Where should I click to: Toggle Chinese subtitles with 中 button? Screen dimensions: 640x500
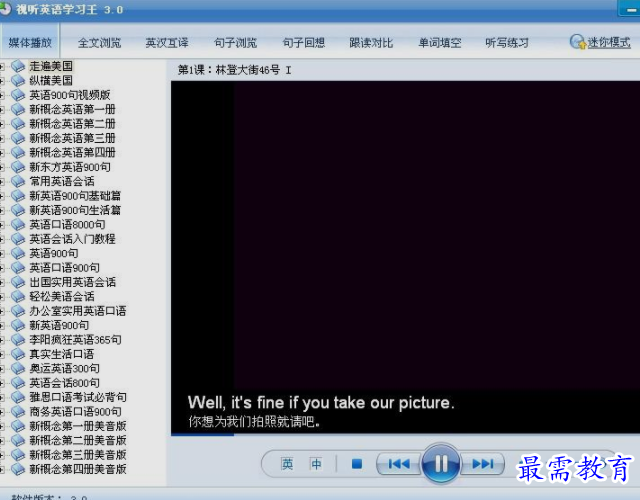(316, 464)
